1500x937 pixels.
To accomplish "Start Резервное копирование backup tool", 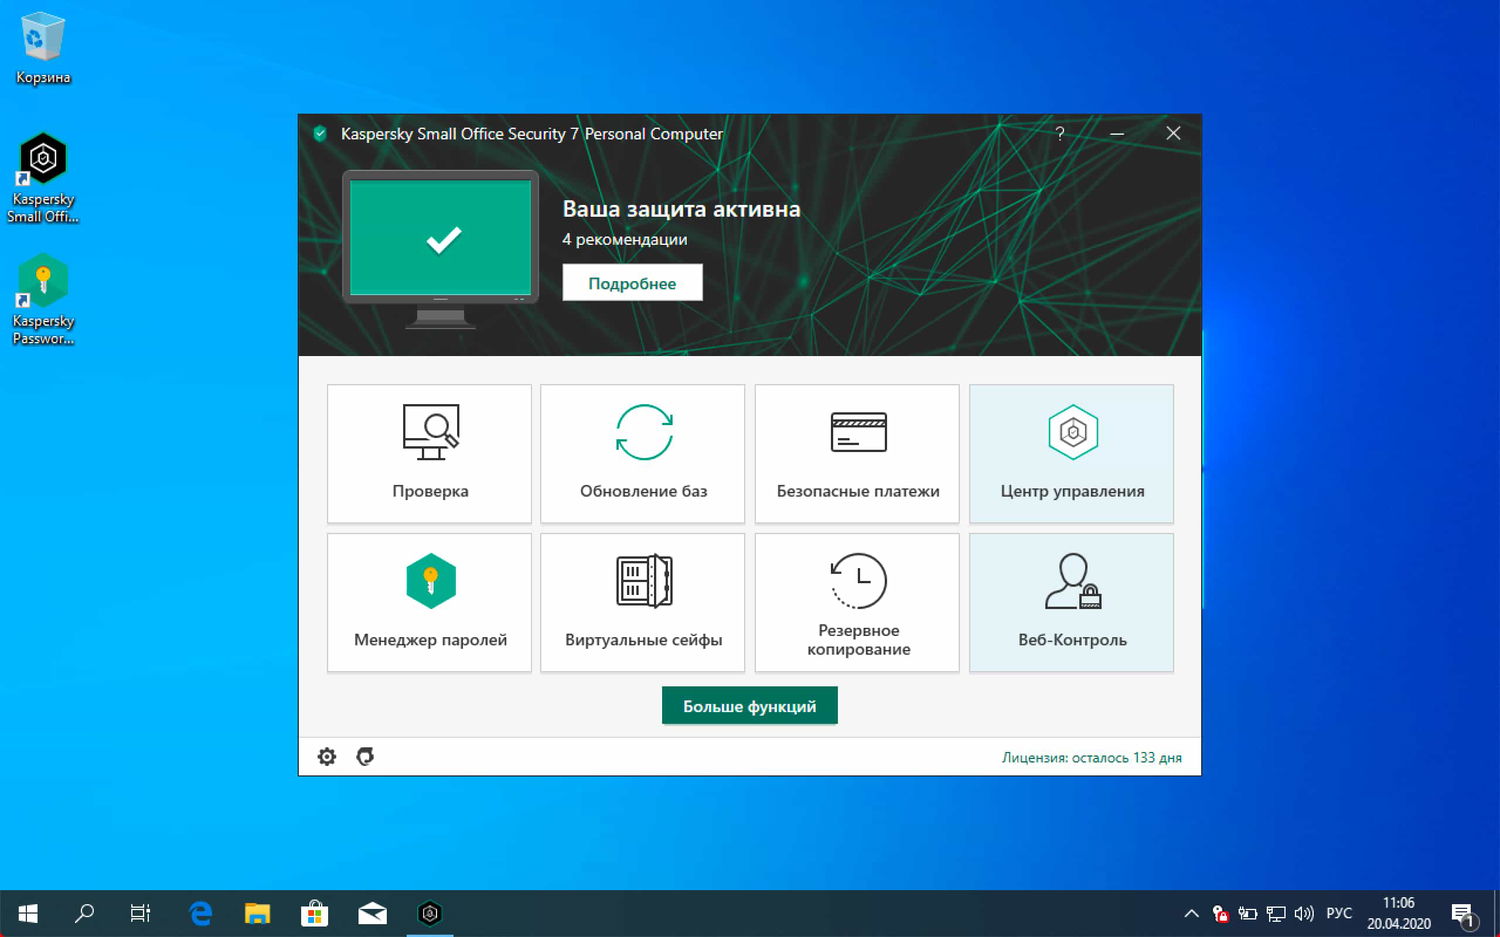I will [x=857, y=601].
